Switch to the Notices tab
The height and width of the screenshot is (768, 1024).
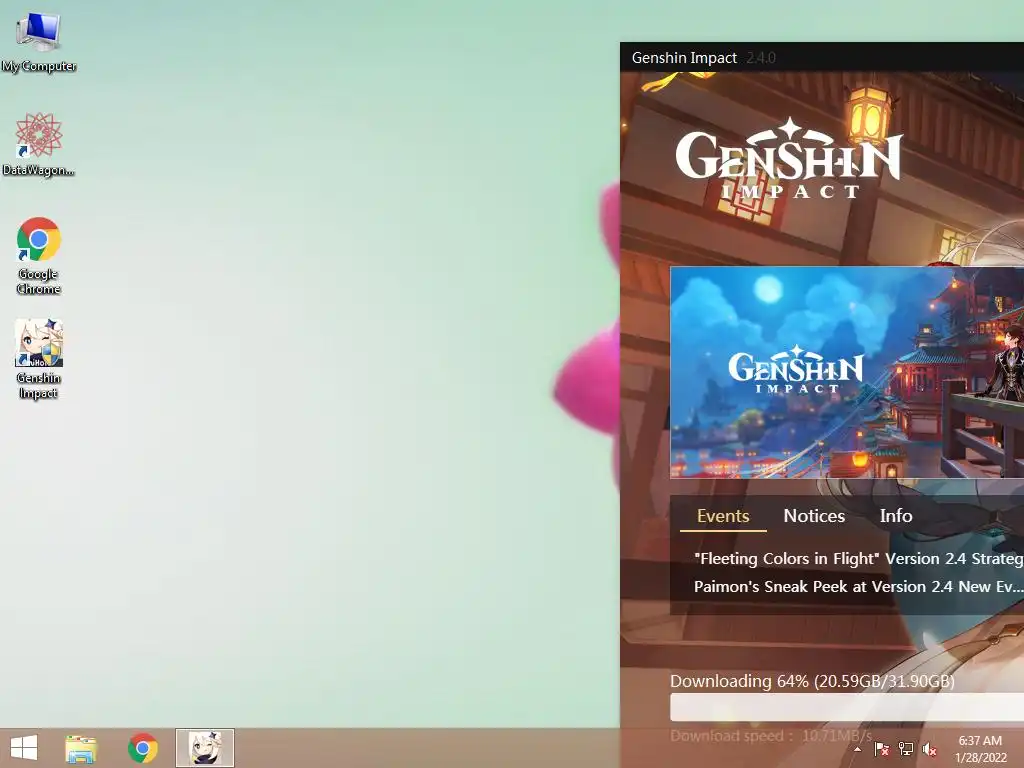[814, 516]
